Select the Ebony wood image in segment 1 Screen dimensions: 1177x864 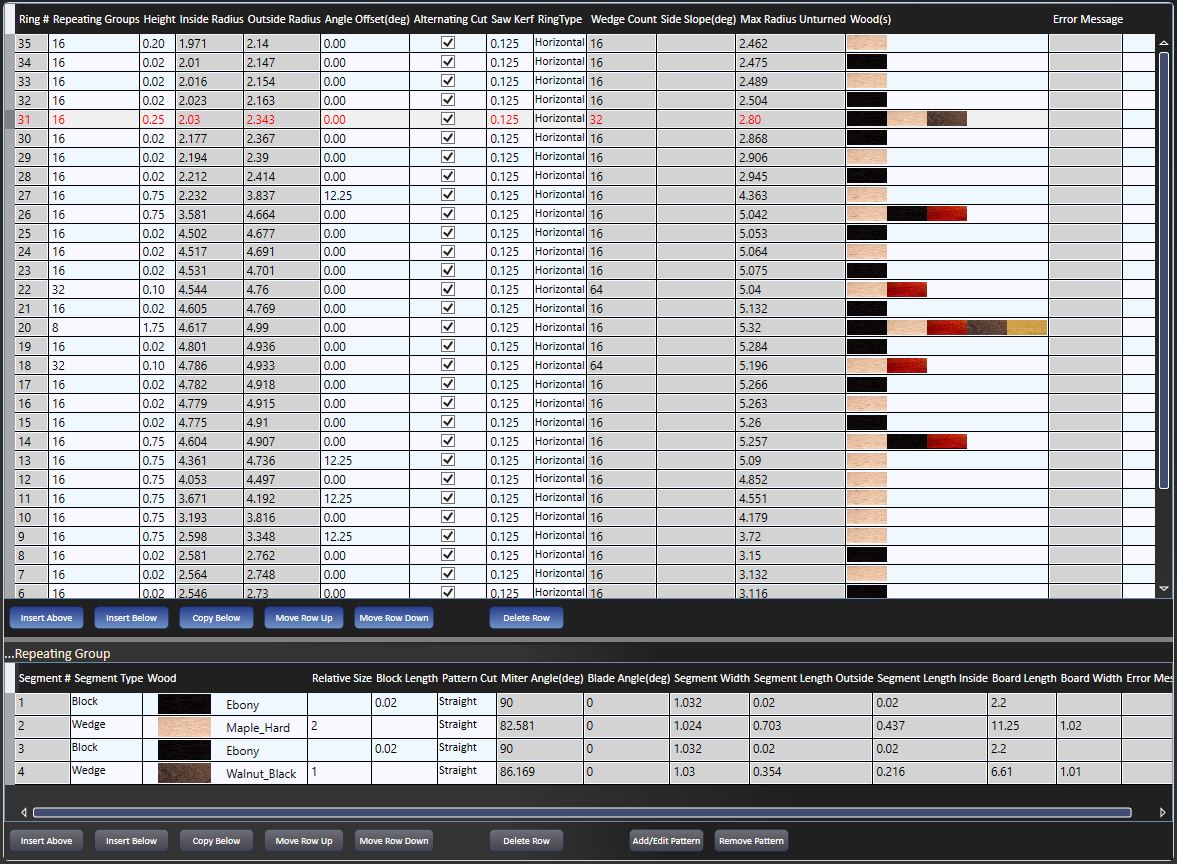[x=184, y=704]
